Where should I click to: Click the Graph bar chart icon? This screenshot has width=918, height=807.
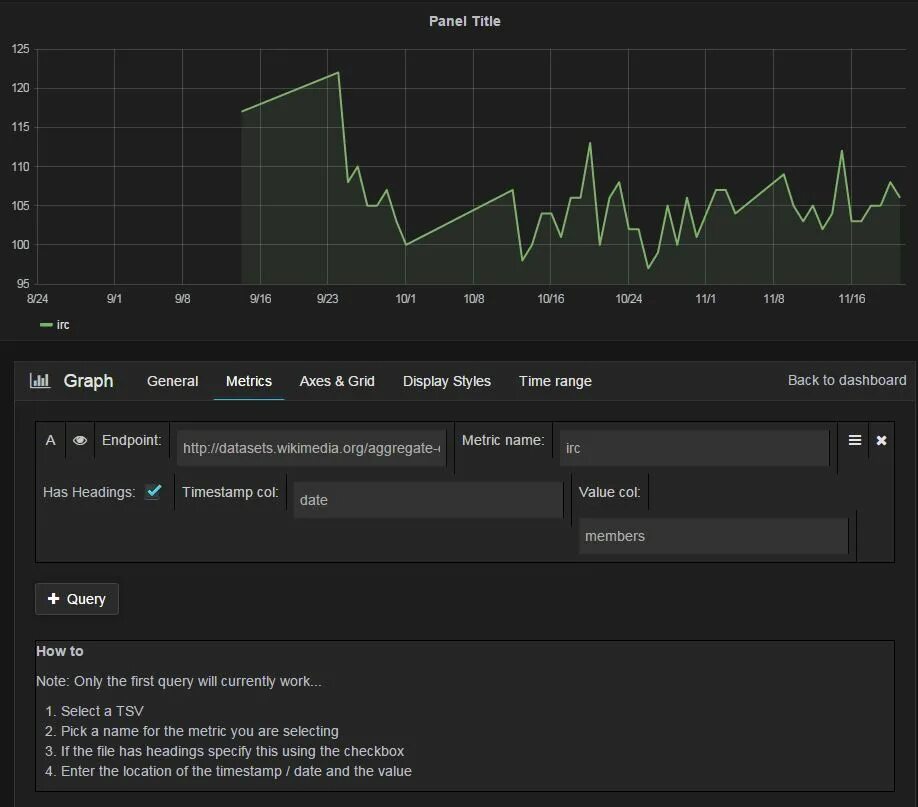pos(40,381)
